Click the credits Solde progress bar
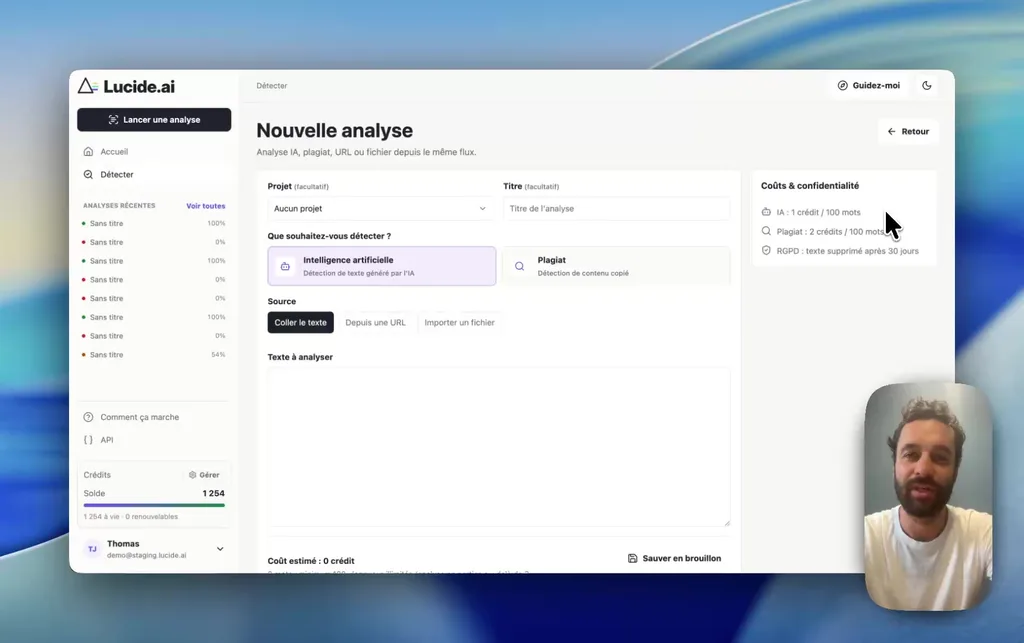 tap(154, 505)
